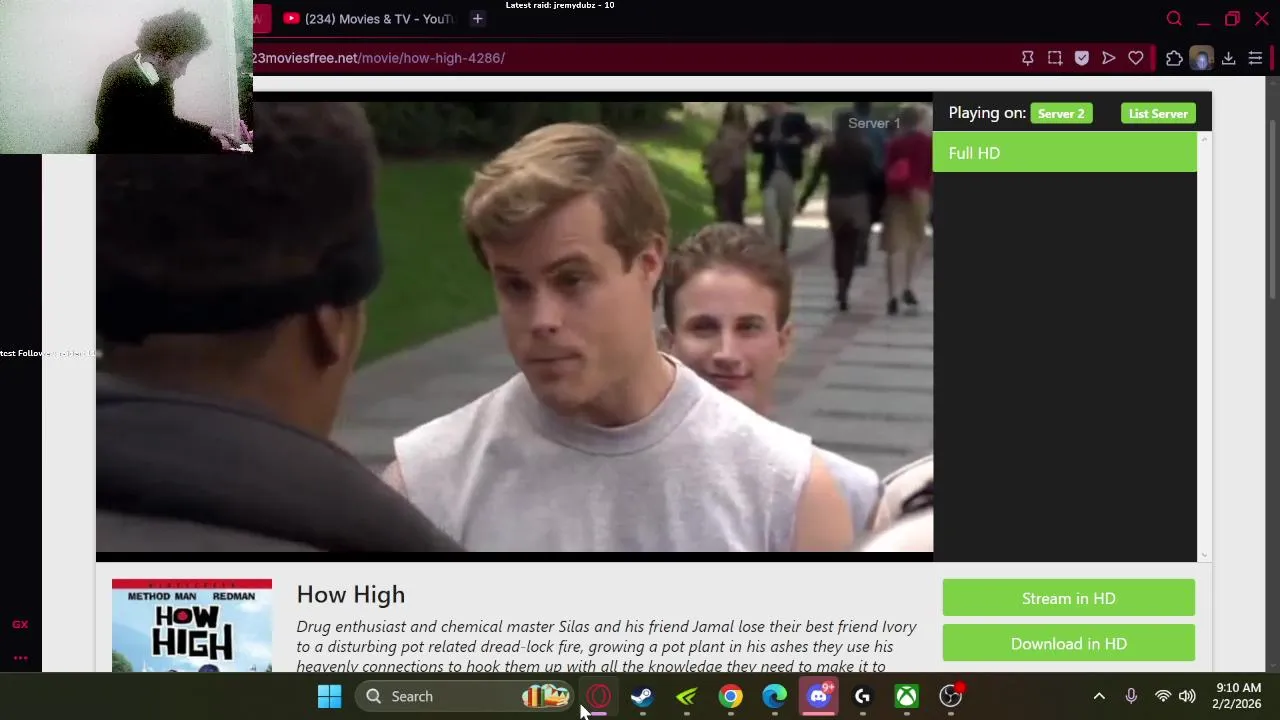
Task: Open Opera GX from the taskbar
Action: [x=598, y=696]
